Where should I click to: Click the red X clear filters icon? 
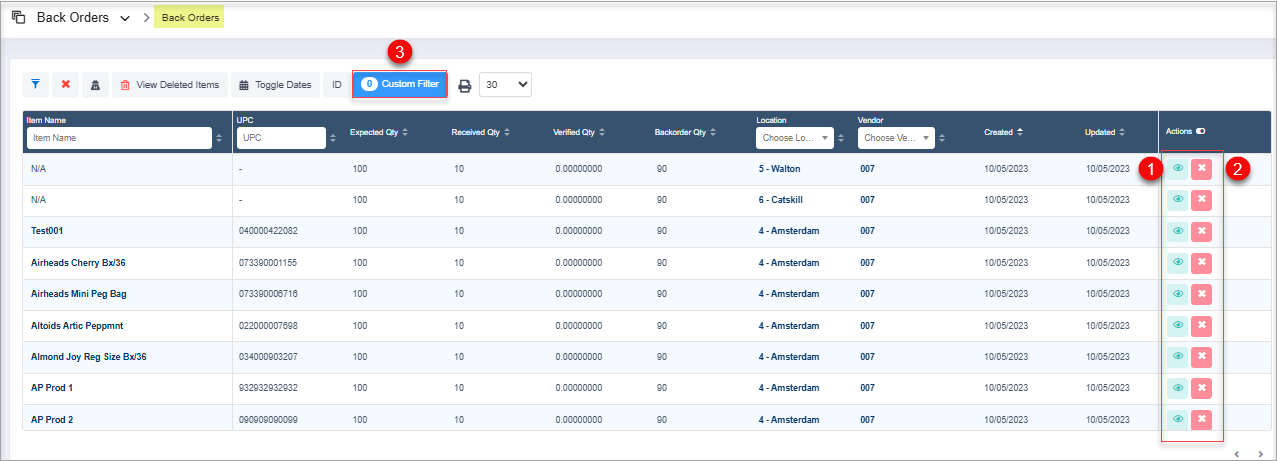pos(65,85)
